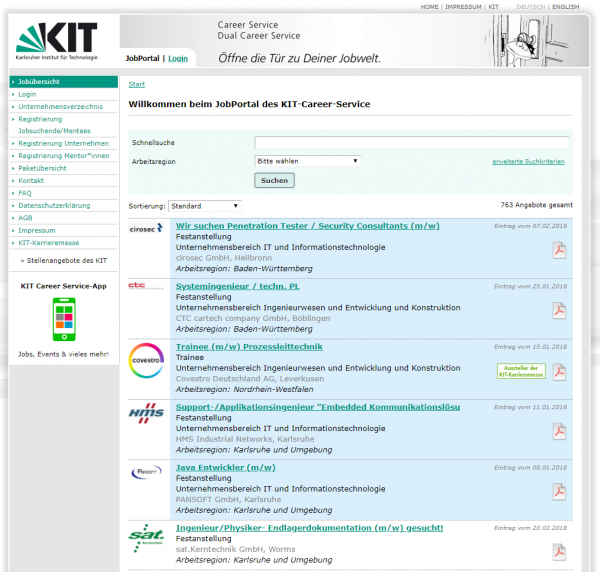The height and width of the screenshot is (572, 600).
Task: Open KIT-Karrieremesse in the sidebar
Action: (x=49, y=243)
